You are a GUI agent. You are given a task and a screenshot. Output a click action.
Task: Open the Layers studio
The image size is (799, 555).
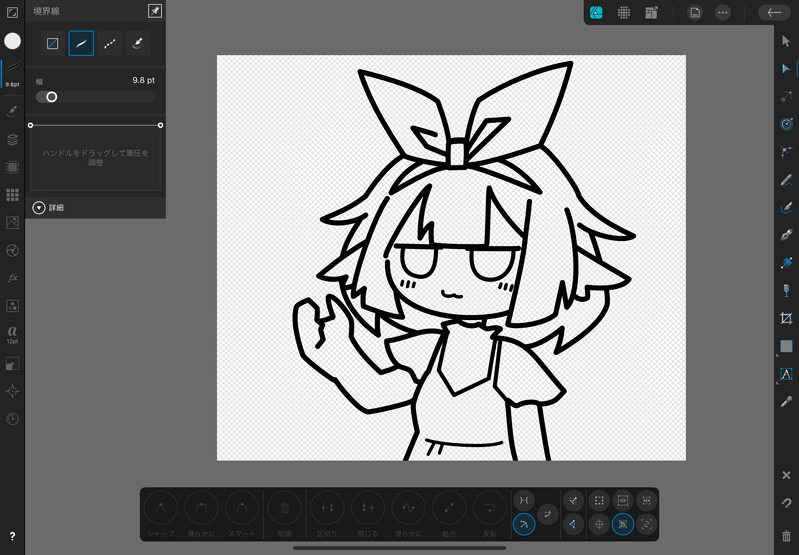pyautogui.click(x=12, y=140)
